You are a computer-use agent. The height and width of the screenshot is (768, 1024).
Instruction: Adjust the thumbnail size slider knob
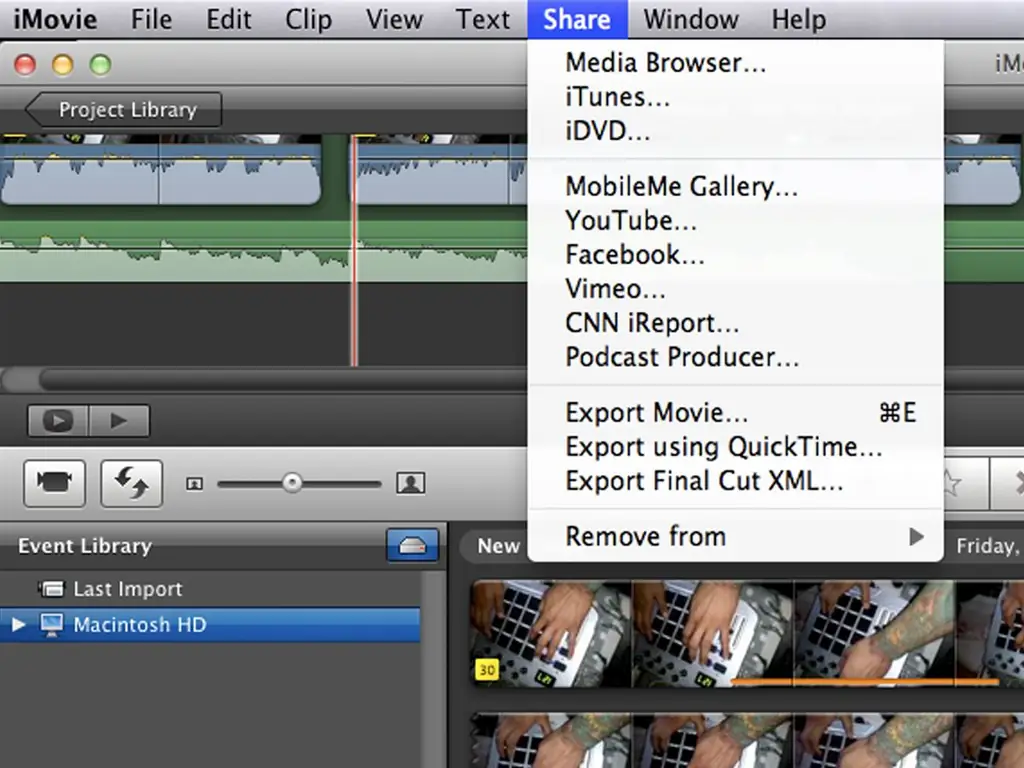click(292, 483)
